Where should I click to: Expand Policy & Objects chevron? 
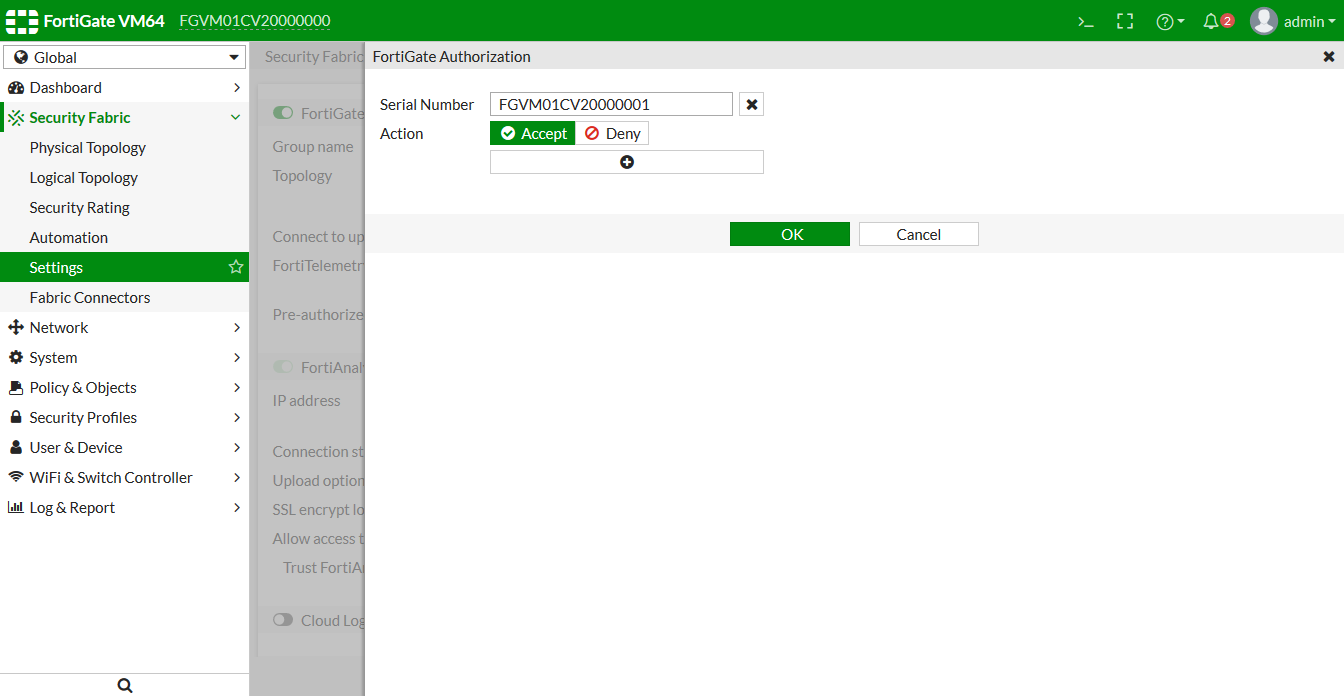point(236,387)
